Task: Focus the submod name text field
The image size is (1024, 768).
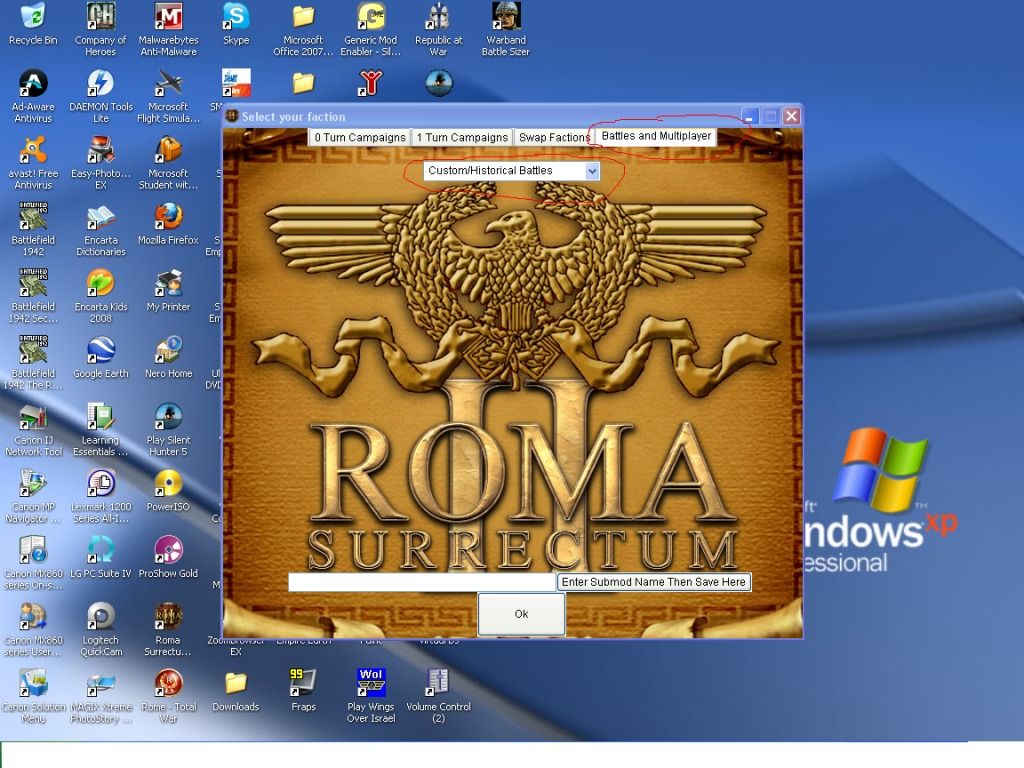Action: coord(421,582)
